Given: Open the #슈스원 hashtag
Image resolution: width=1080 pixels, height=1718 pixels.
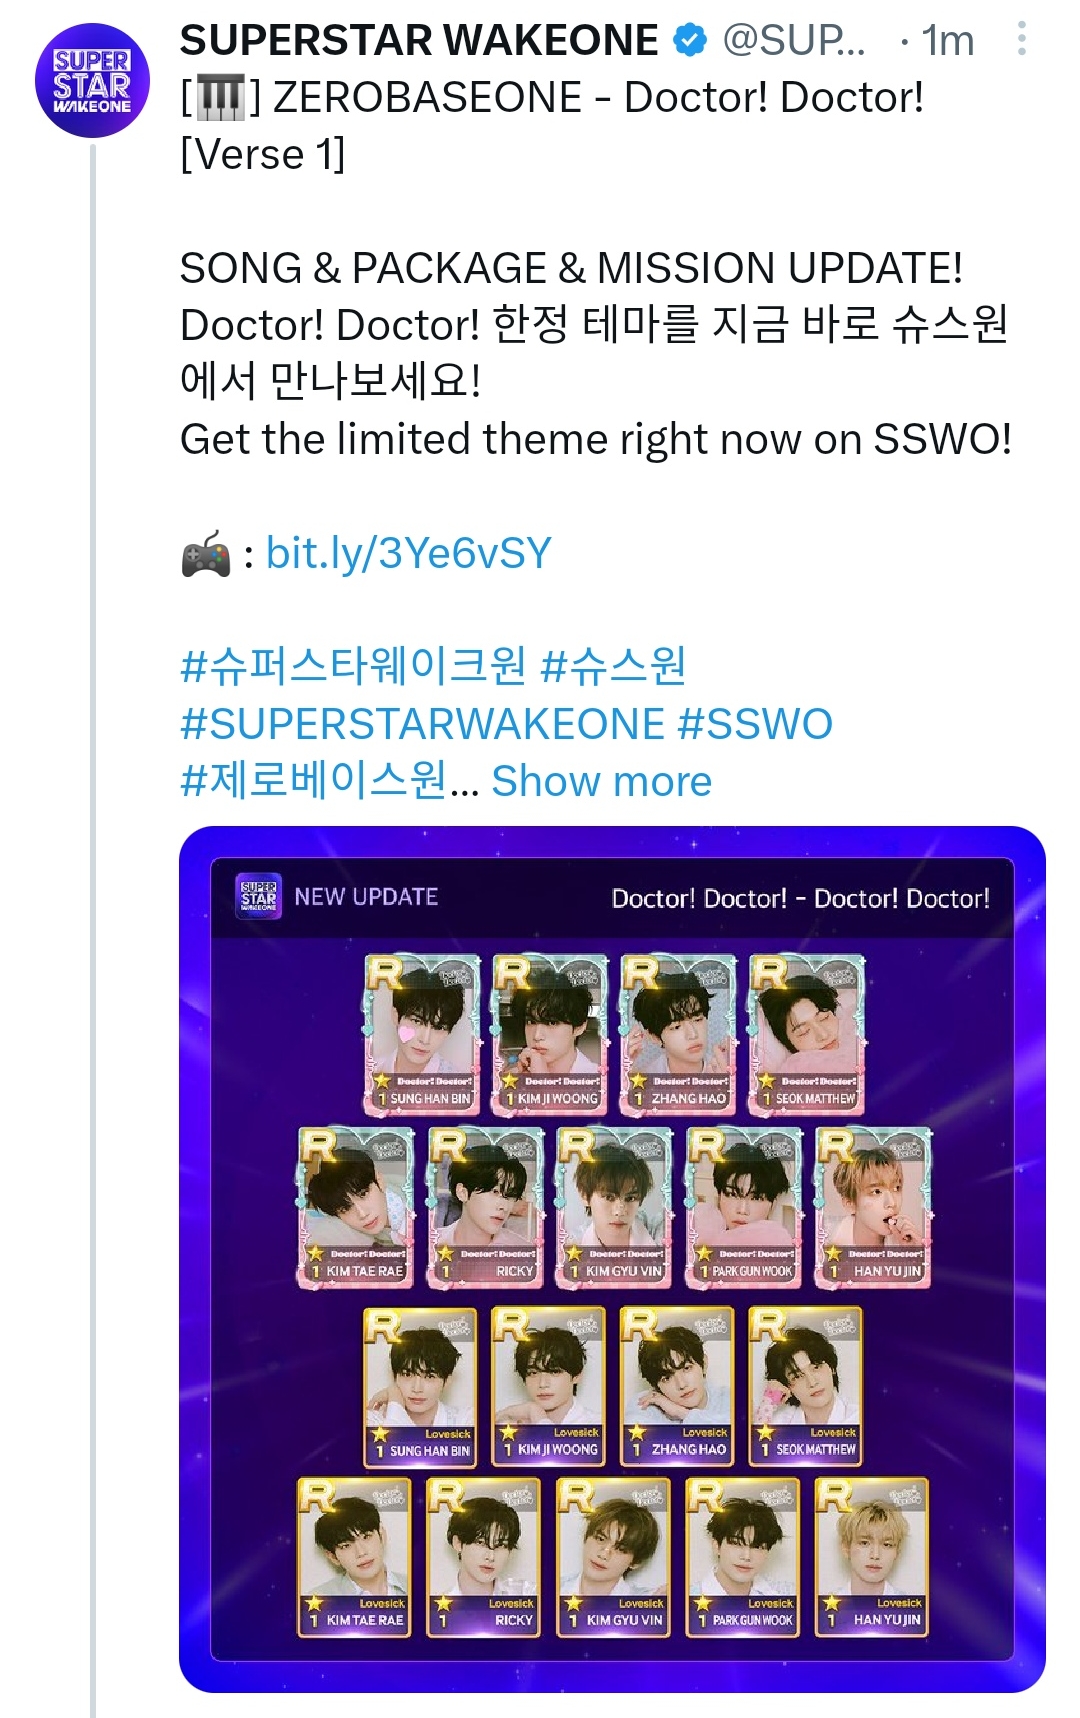Looking at the screenshot, I should click(613, 665).
